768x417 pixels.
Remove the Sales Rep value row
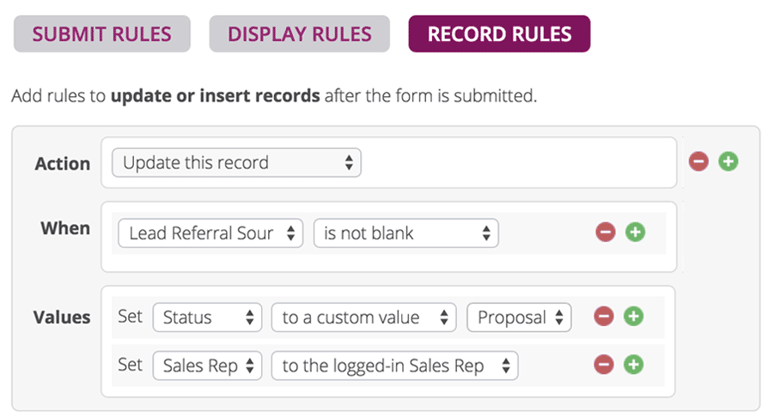(603, 365)
